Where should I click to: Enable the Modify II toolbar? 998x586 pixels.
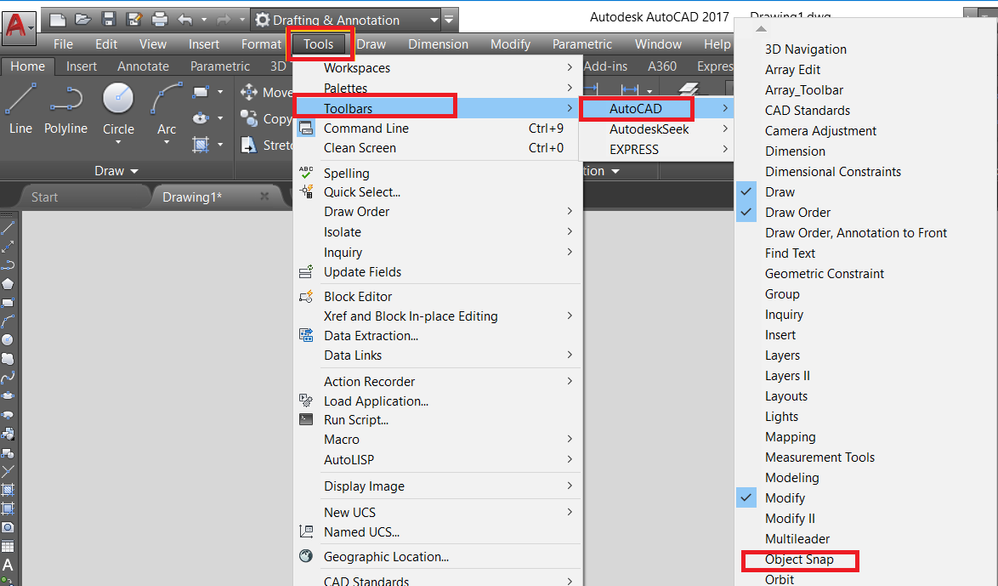[790, 518]
